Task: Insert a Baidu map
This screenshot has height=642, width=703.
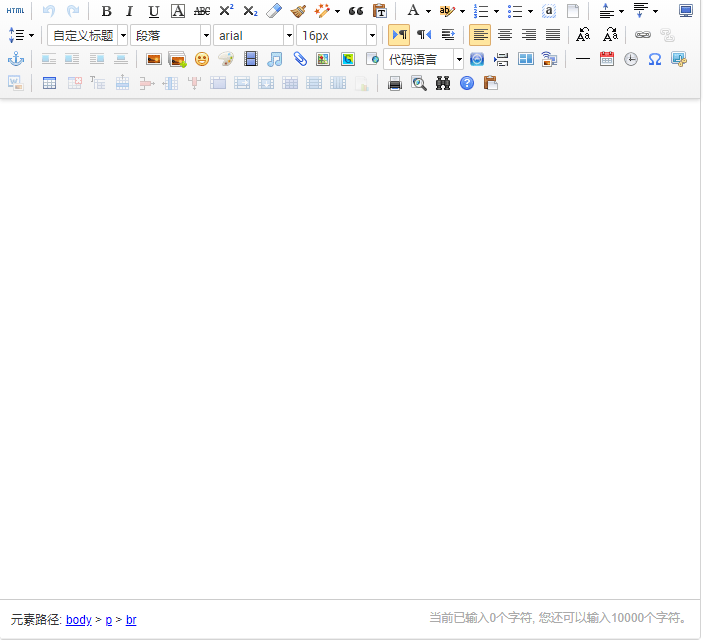Action: (x=323, y=59)
